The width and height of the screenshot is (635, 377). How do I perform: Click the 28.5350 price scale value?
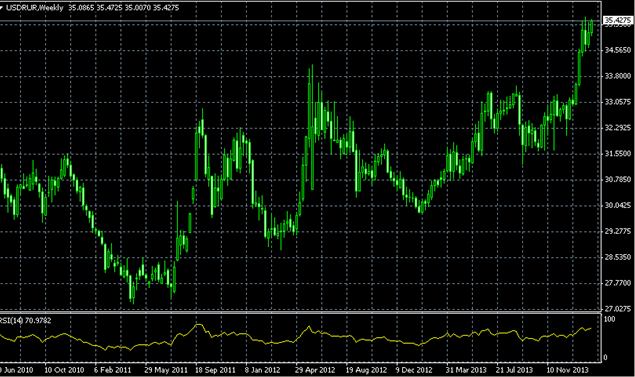coord(618,257)
